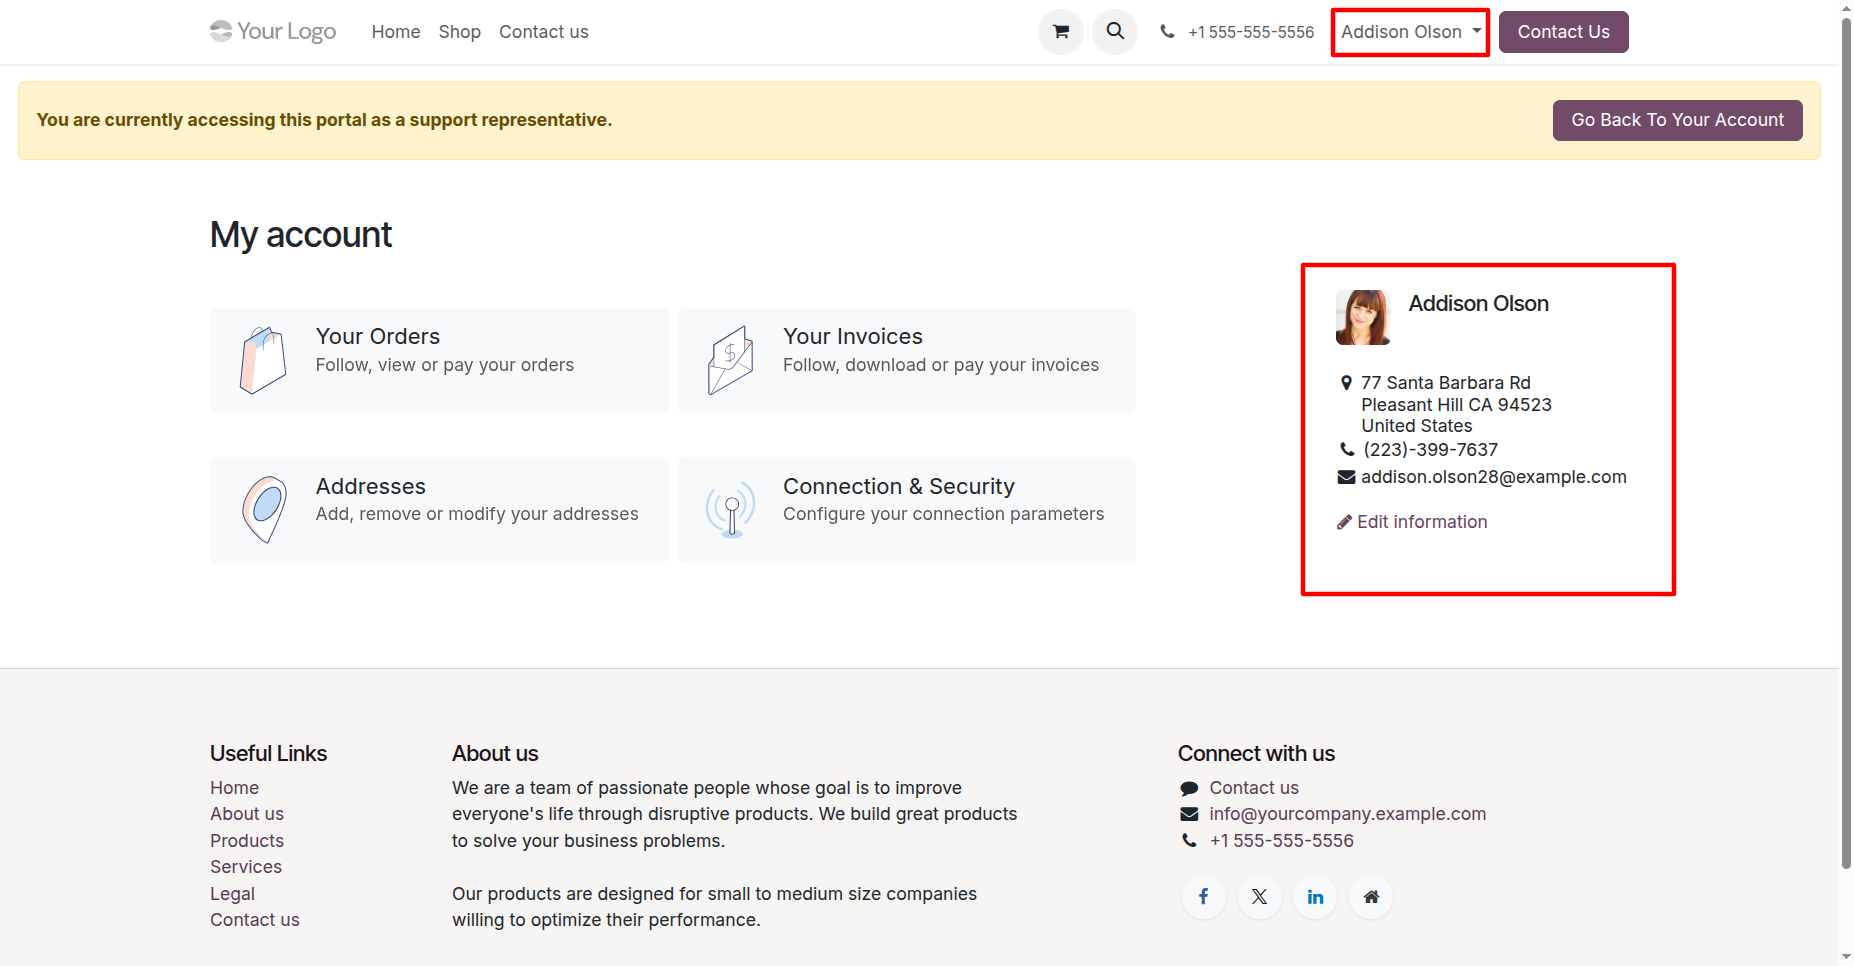
Task: Click addison.olson28@example.com text
Action: 1494,477
